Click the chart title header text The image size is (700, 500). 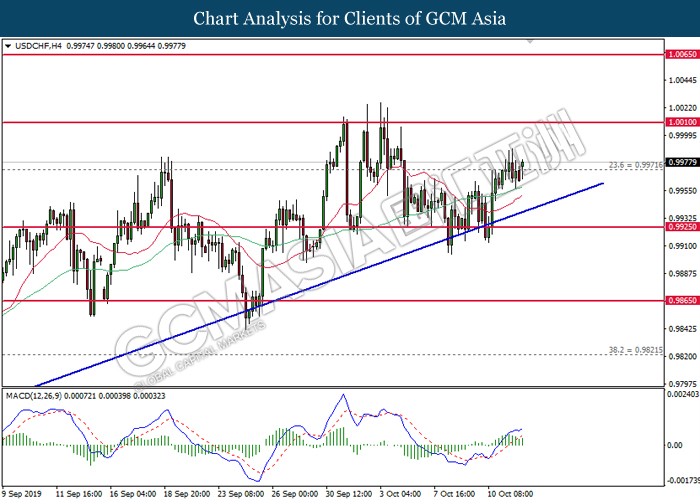pyautogui.click(x=349, y=18)
